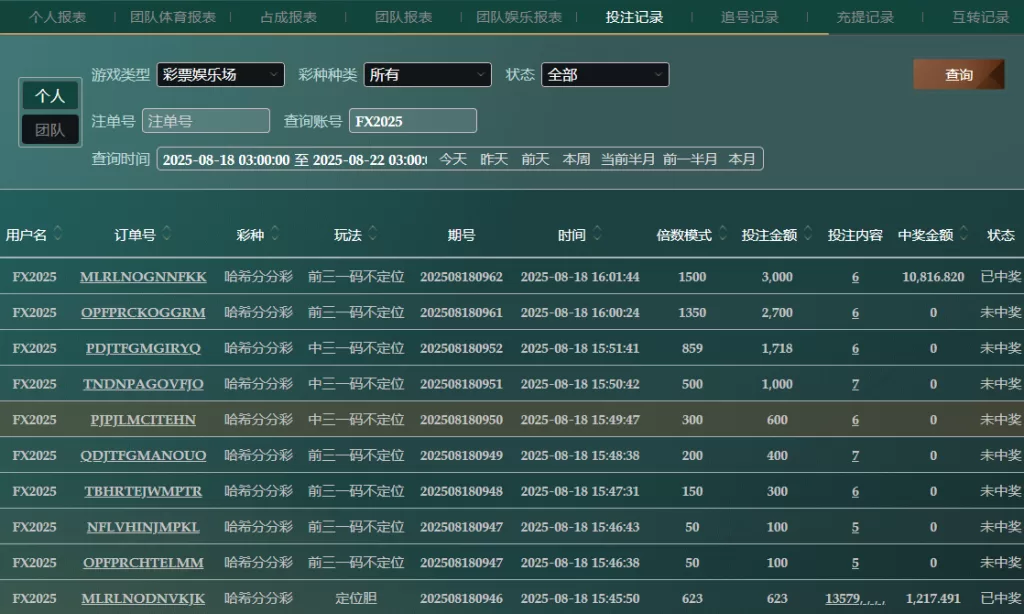Choose 本月 quick date range
This screenshot has width=1024, height=614.
pyautogui.click(x=742, y=159)
